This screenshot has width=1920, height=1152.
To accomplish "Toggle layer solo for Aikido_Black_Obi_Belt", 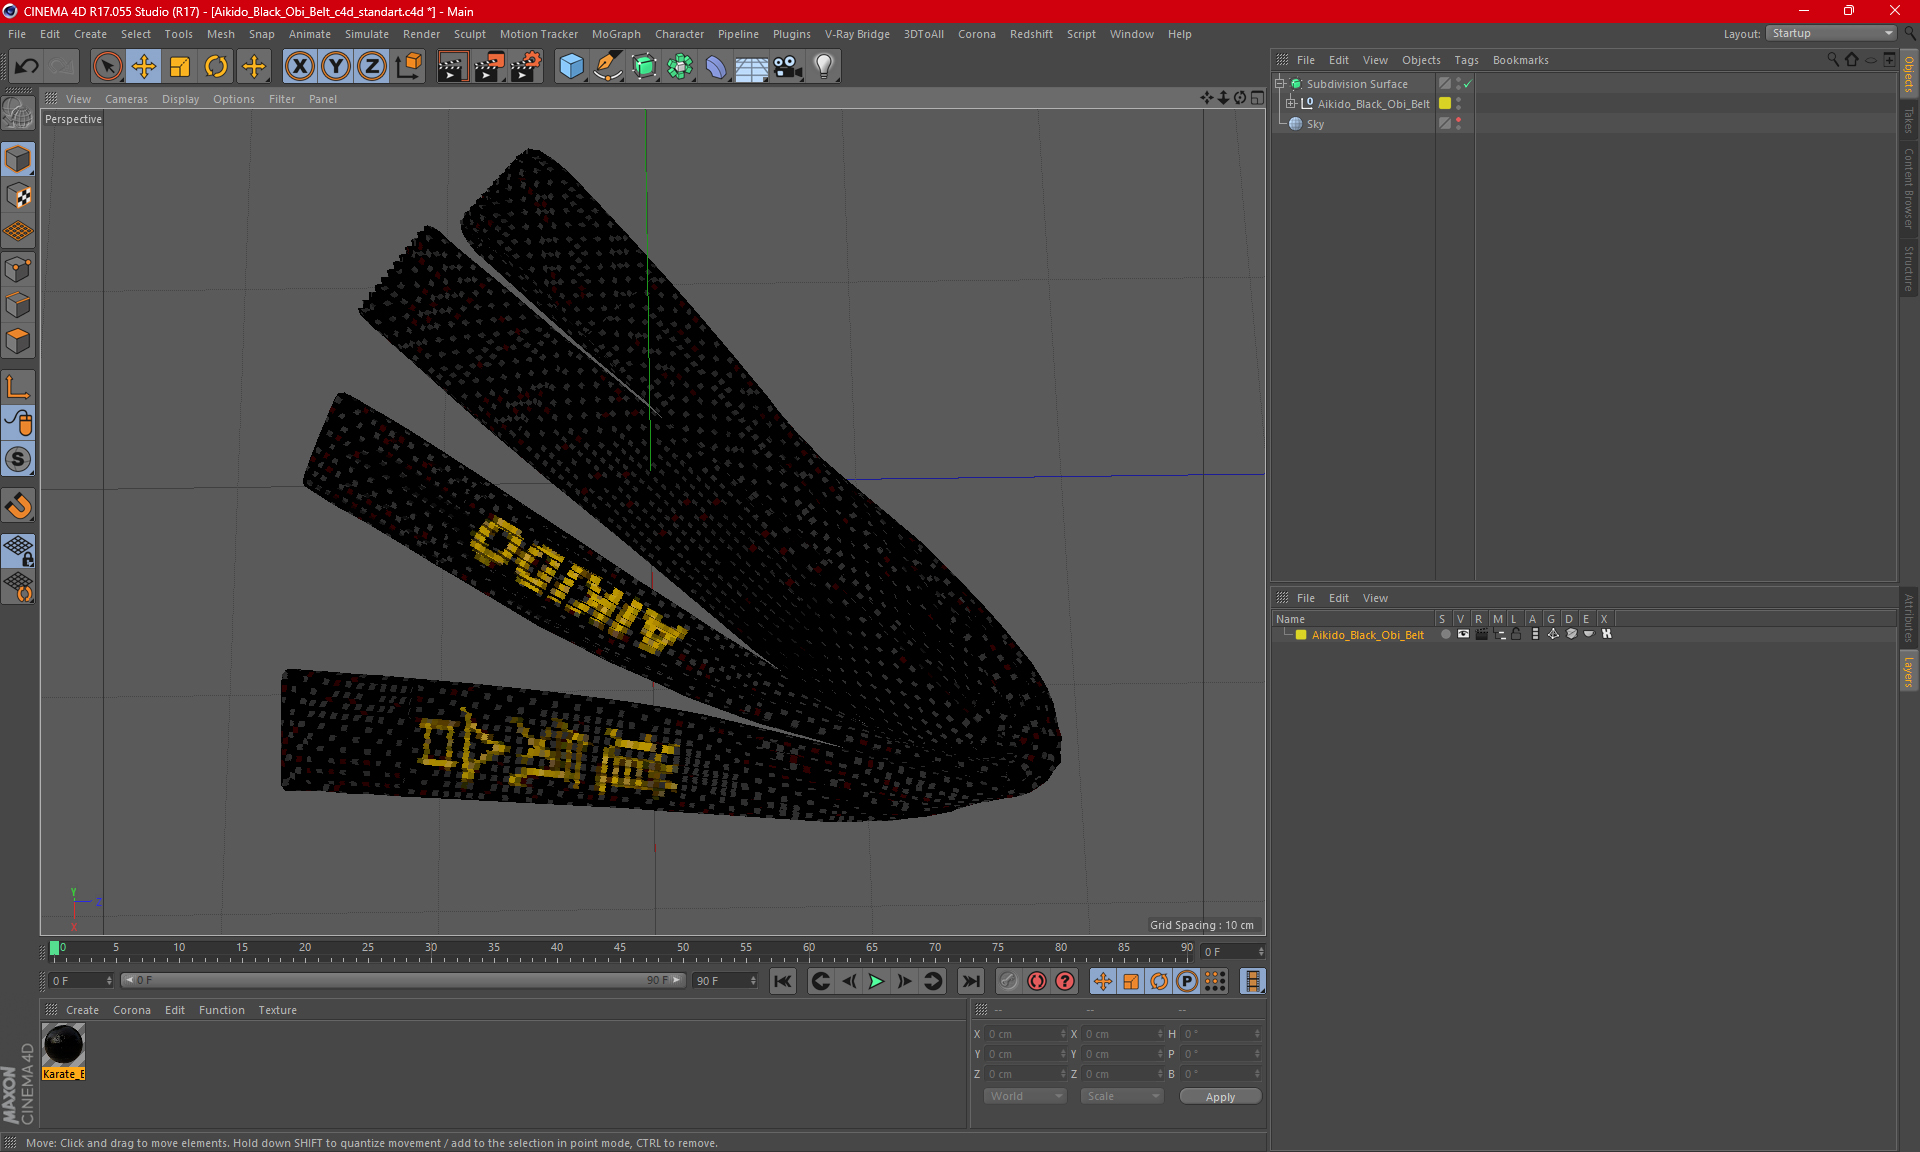I will tap(1445, 634).
